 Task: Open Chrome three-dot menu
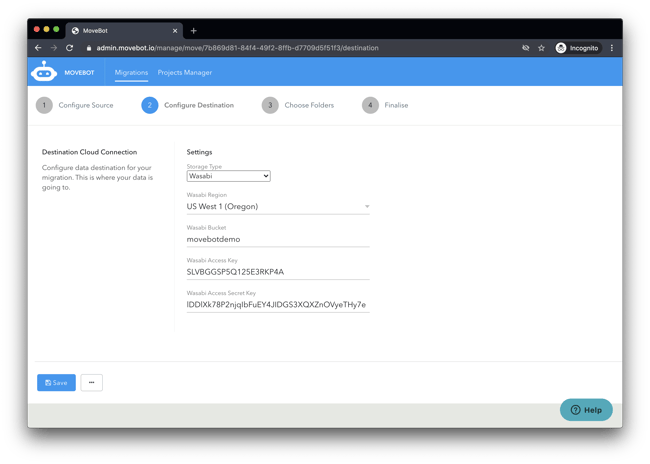tap(612, 48)
